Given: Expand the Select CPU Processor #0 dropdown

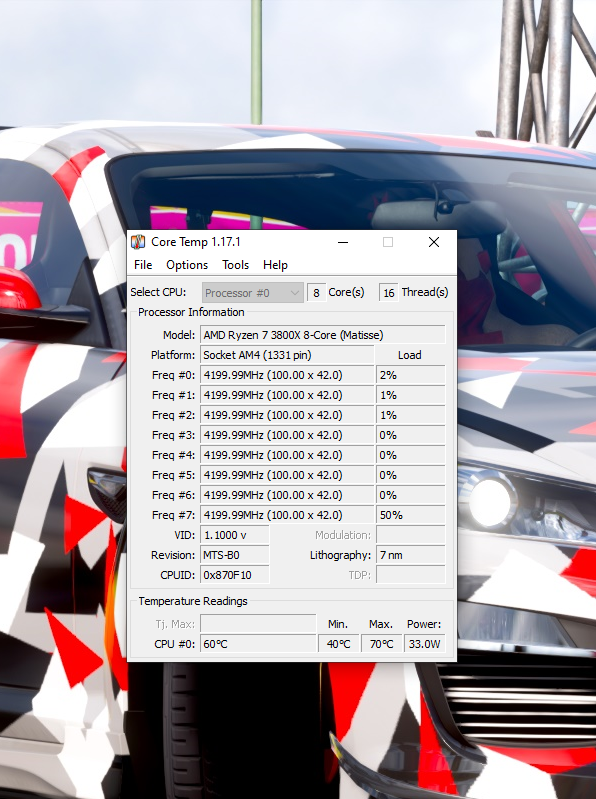Looking at the screenshot, I should point(253,293).
